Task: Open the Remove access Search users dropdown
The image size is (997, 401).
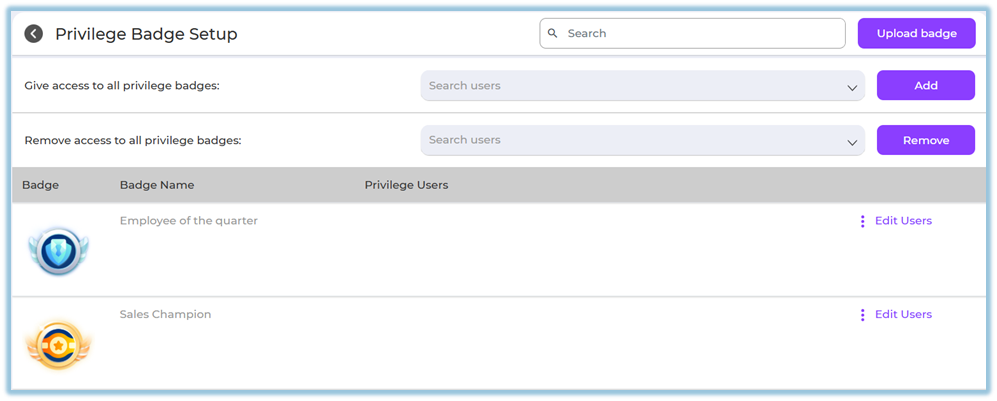Action: click(x=630, y=140)
